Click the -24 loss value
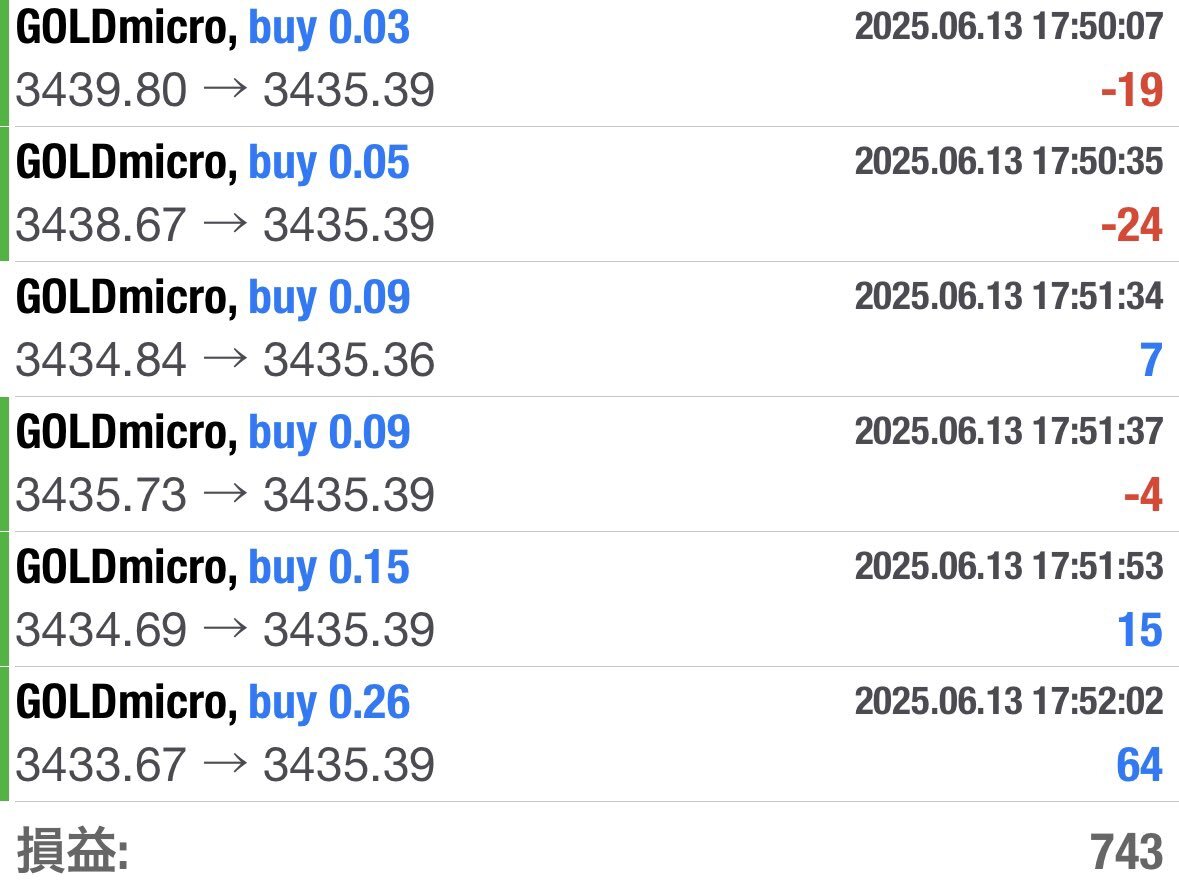 pos(1132,226)
